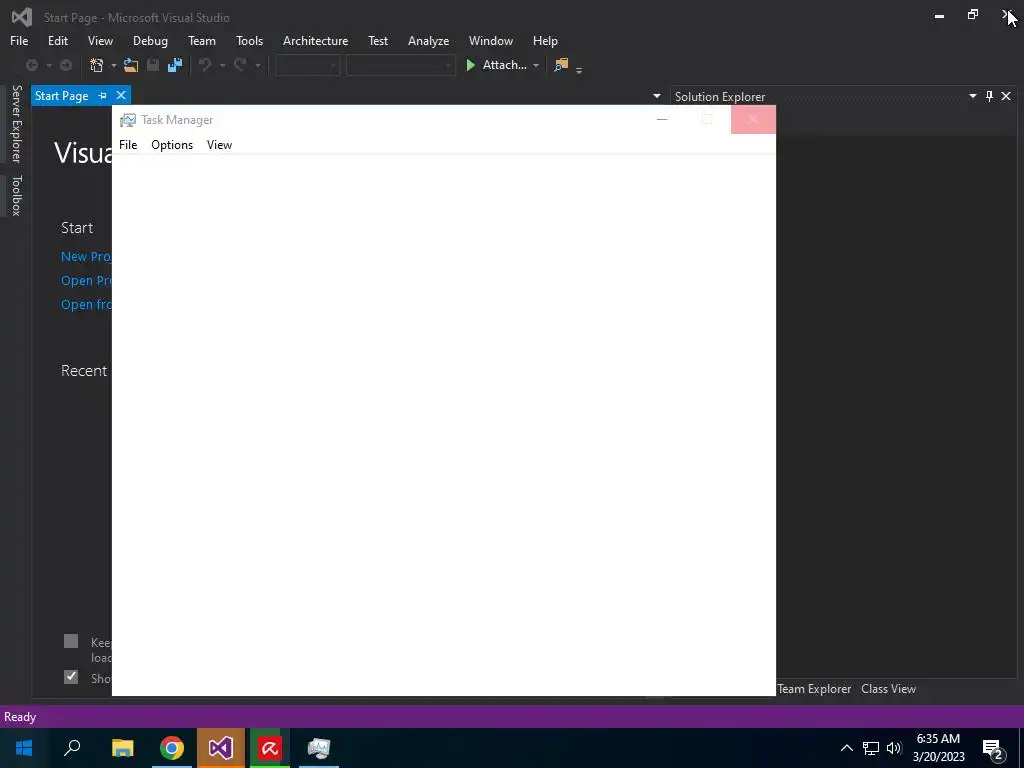Open taskbar search magnifier
Image resolution: width=1024 pixels, height=768 pixels.
[x=72, y=748]
